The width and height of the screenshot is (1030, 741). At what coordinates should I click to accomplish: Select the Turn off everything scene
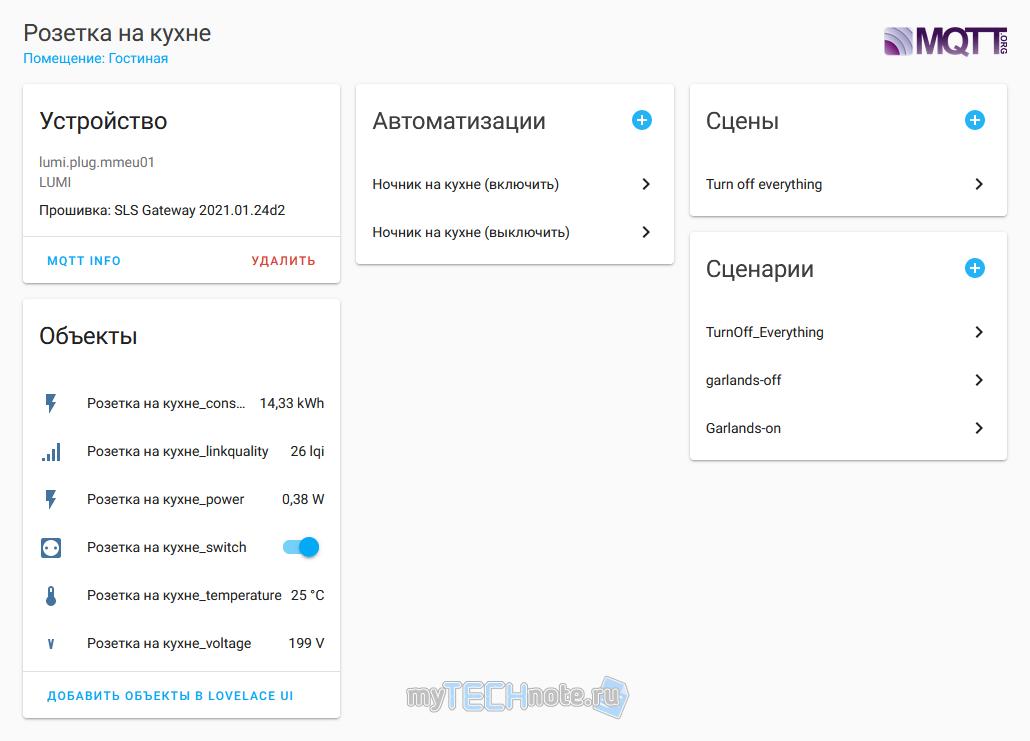pyautogui.click(x=848, y=184)
